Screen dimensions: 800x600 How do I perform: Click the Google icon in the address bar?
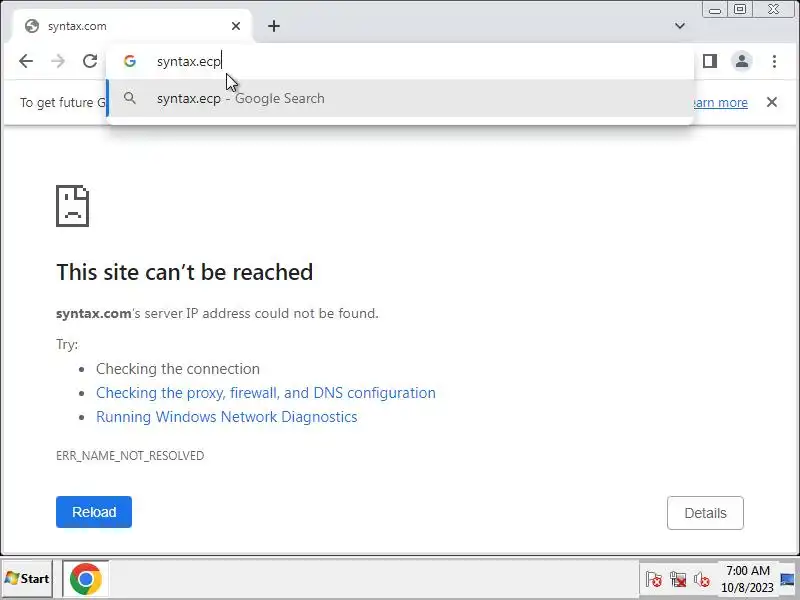130,61
